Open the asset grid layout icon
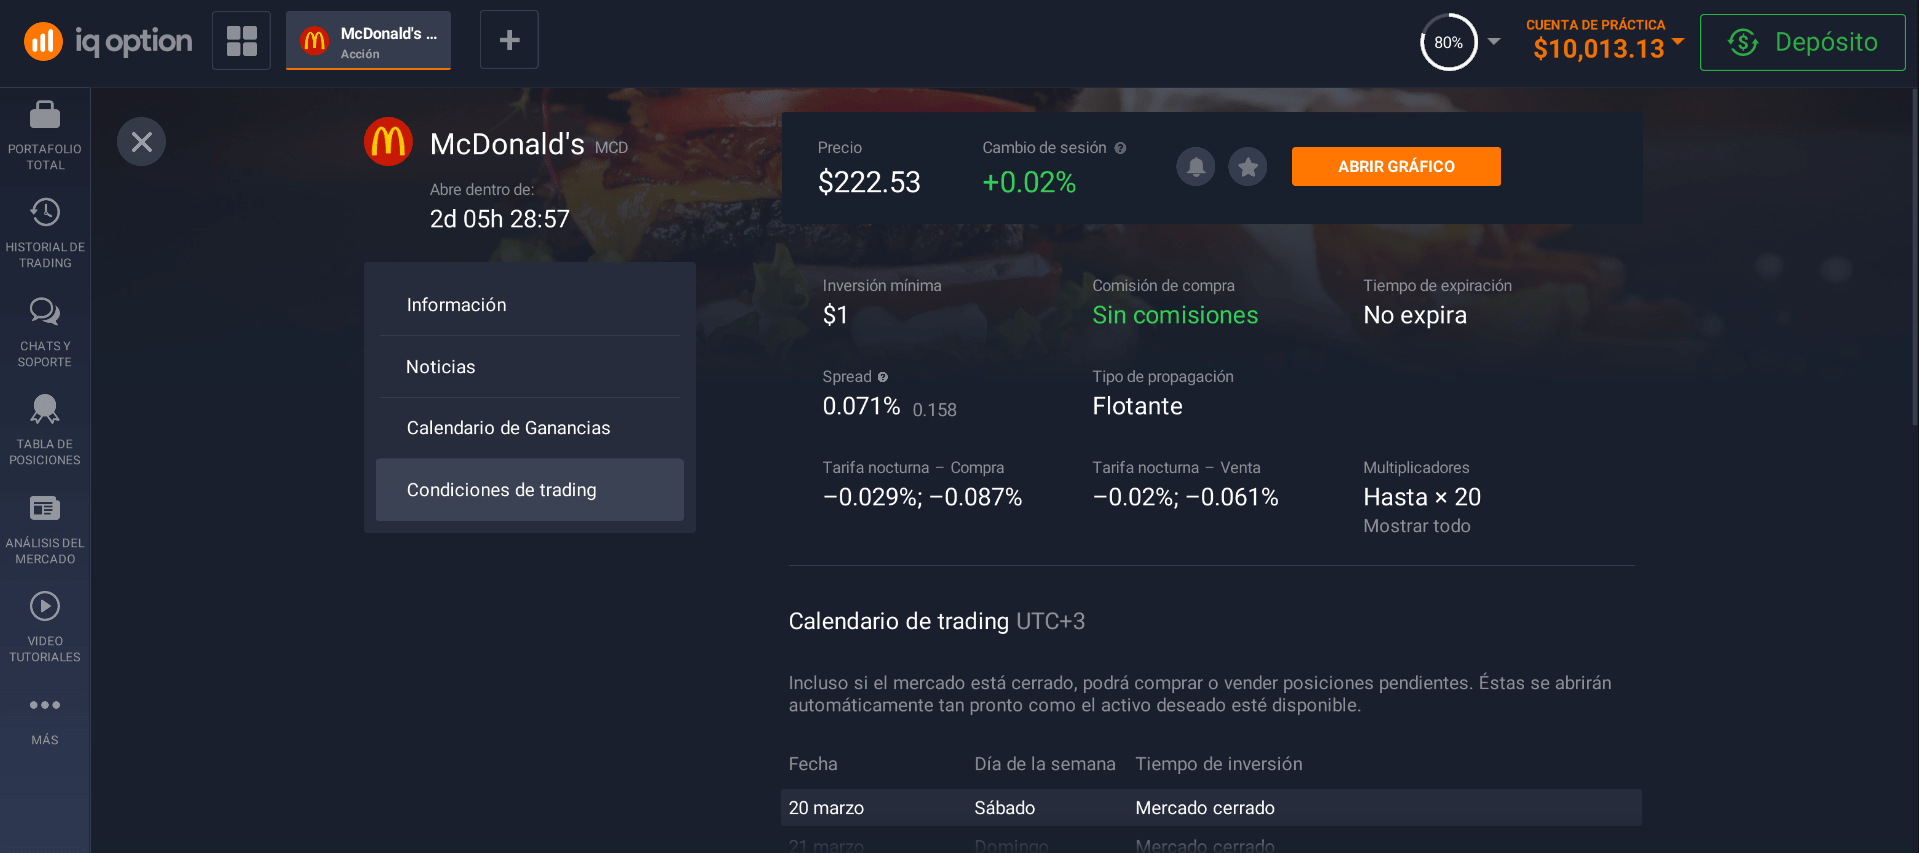Viewport: 1919px width, 853px height. pos(241,41)
